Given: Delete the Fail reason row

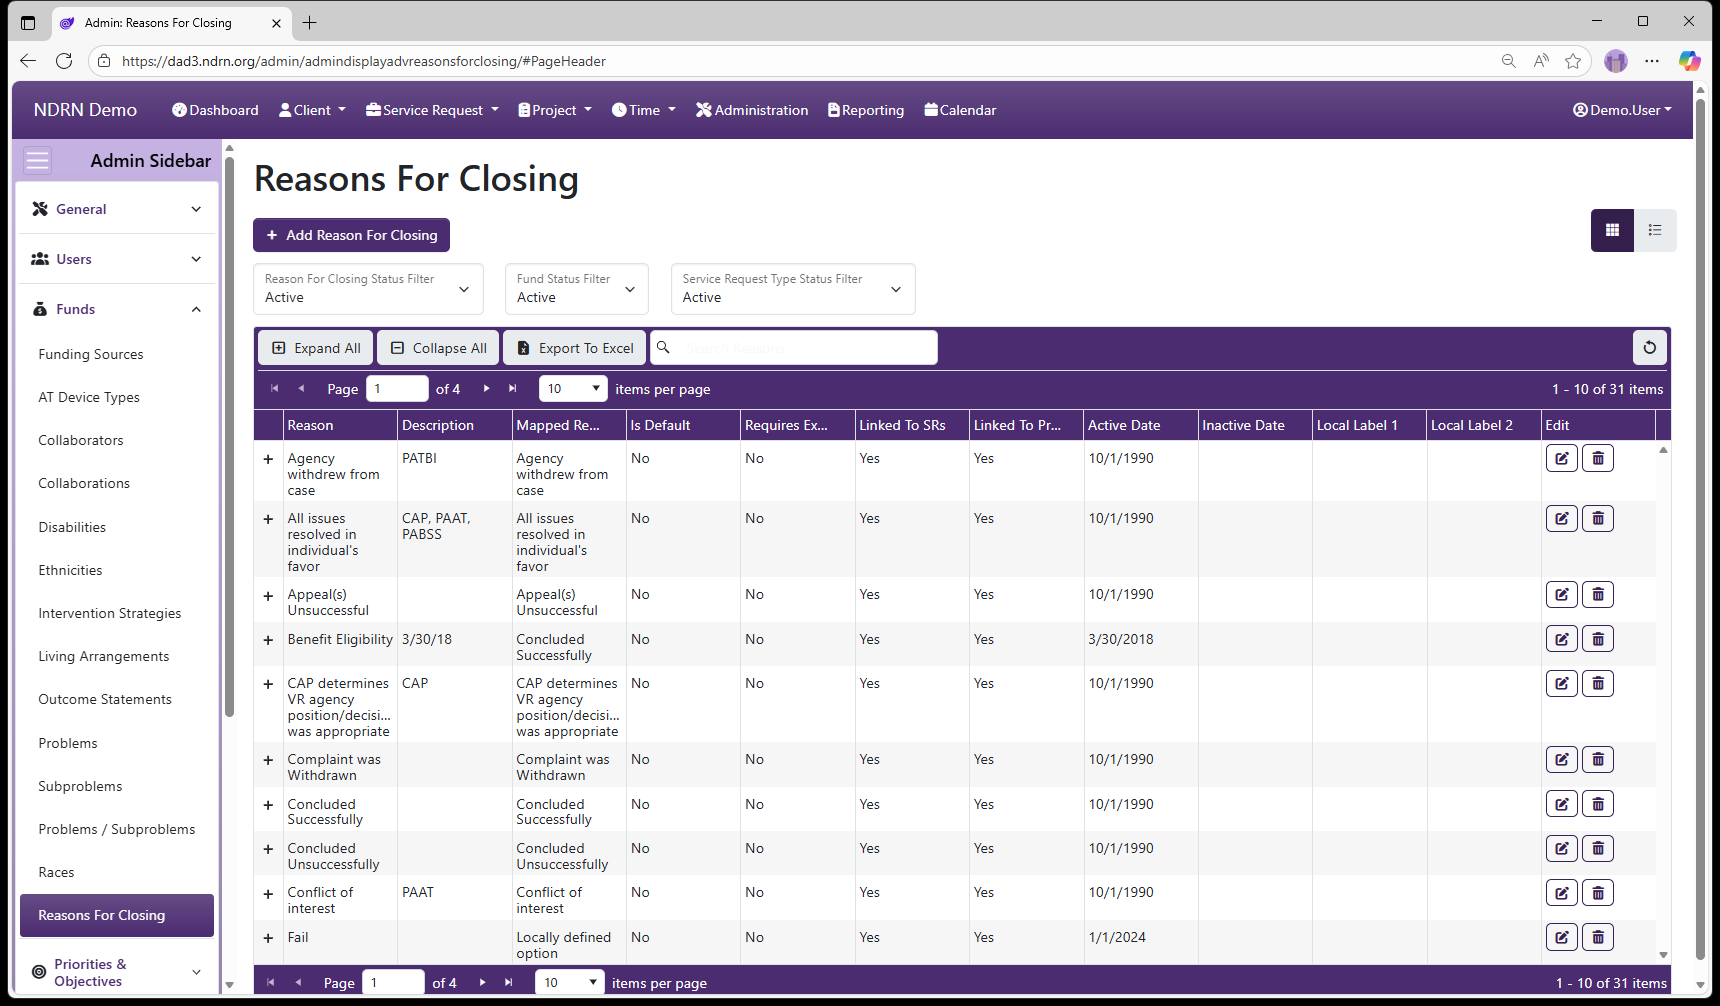Looking at the screenshot, I should pos(1597,938).
